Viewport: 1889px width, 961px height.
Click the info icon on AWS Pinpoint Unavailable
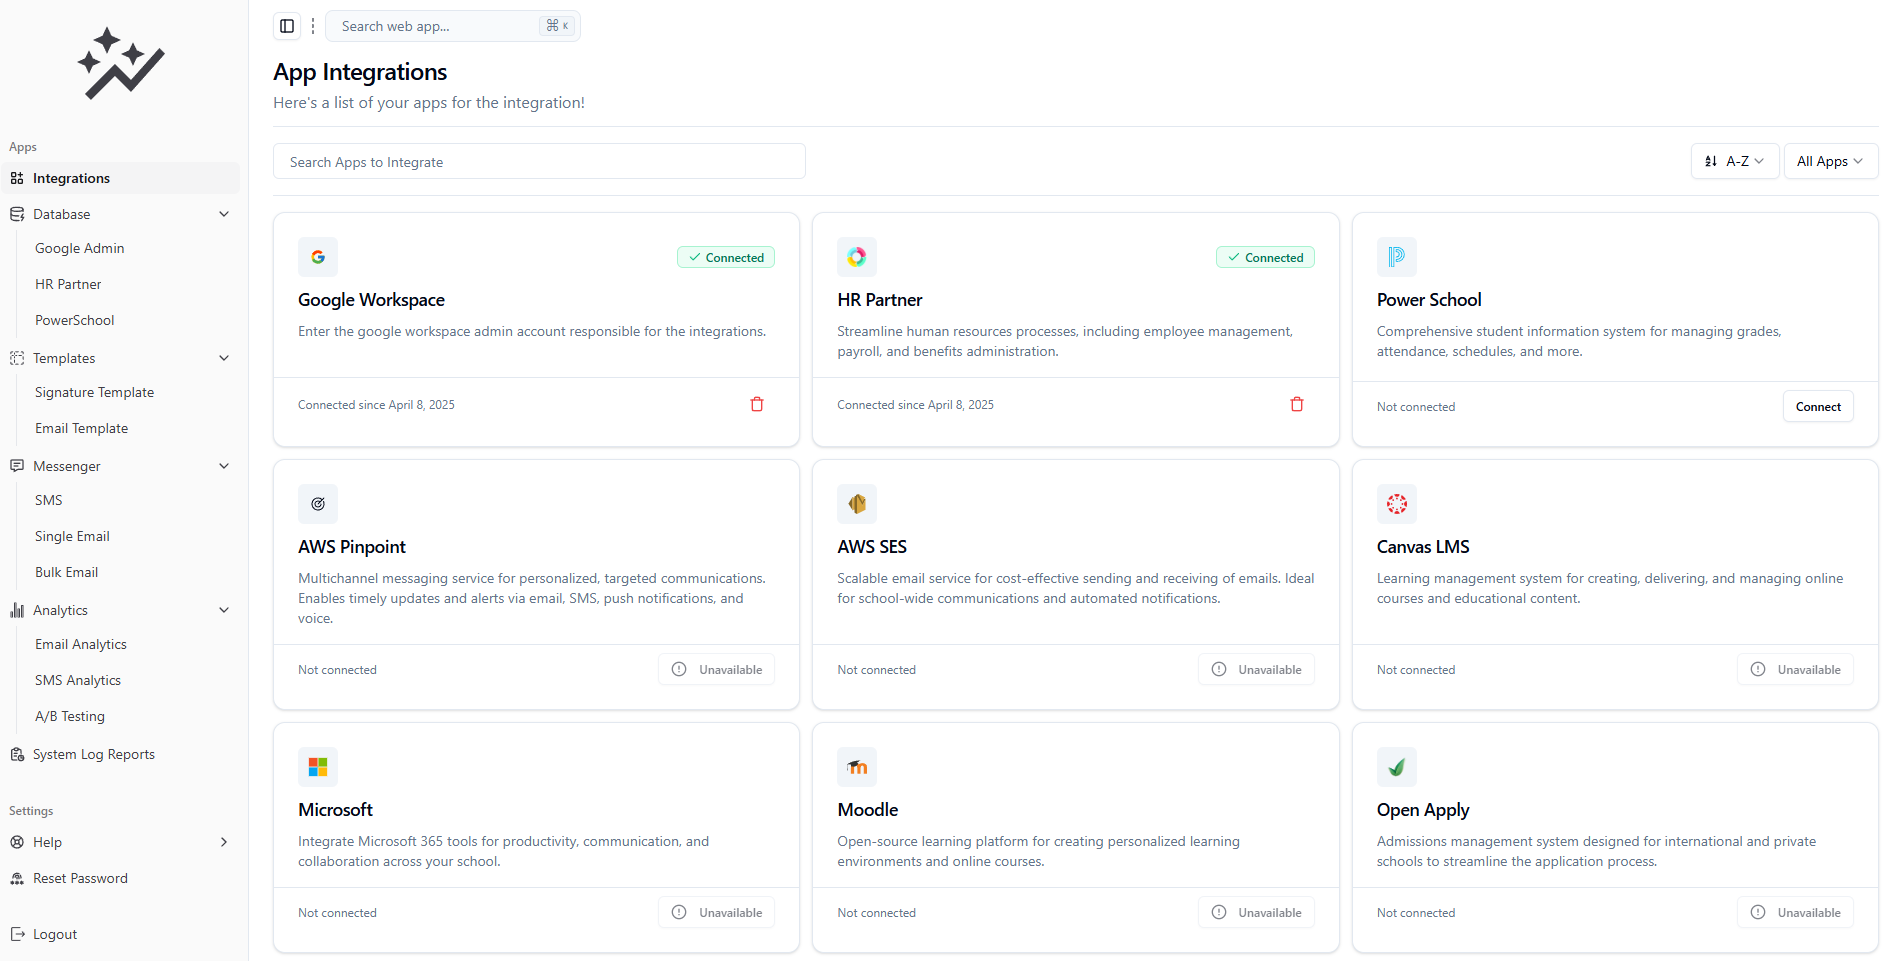[x=679, y=669]
